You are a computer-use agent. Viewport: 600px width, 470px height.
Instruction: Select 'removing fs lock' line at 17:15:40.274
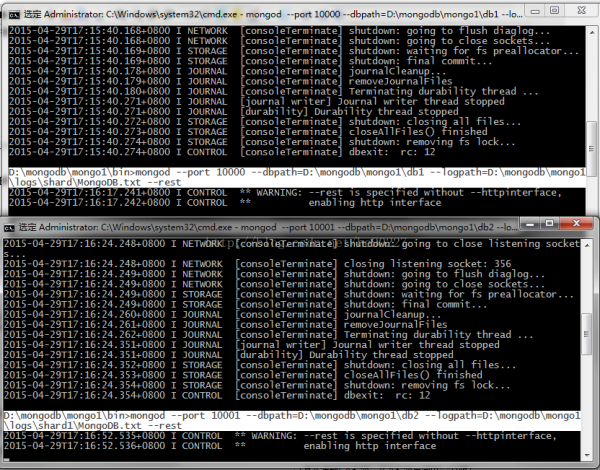pos(262,142)
